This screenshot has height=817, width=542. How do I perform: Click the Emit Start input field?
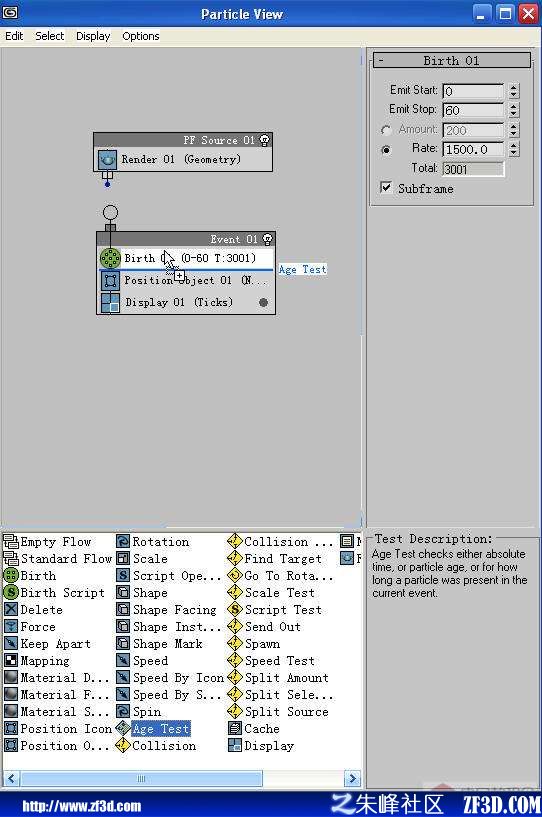[473, 91]
